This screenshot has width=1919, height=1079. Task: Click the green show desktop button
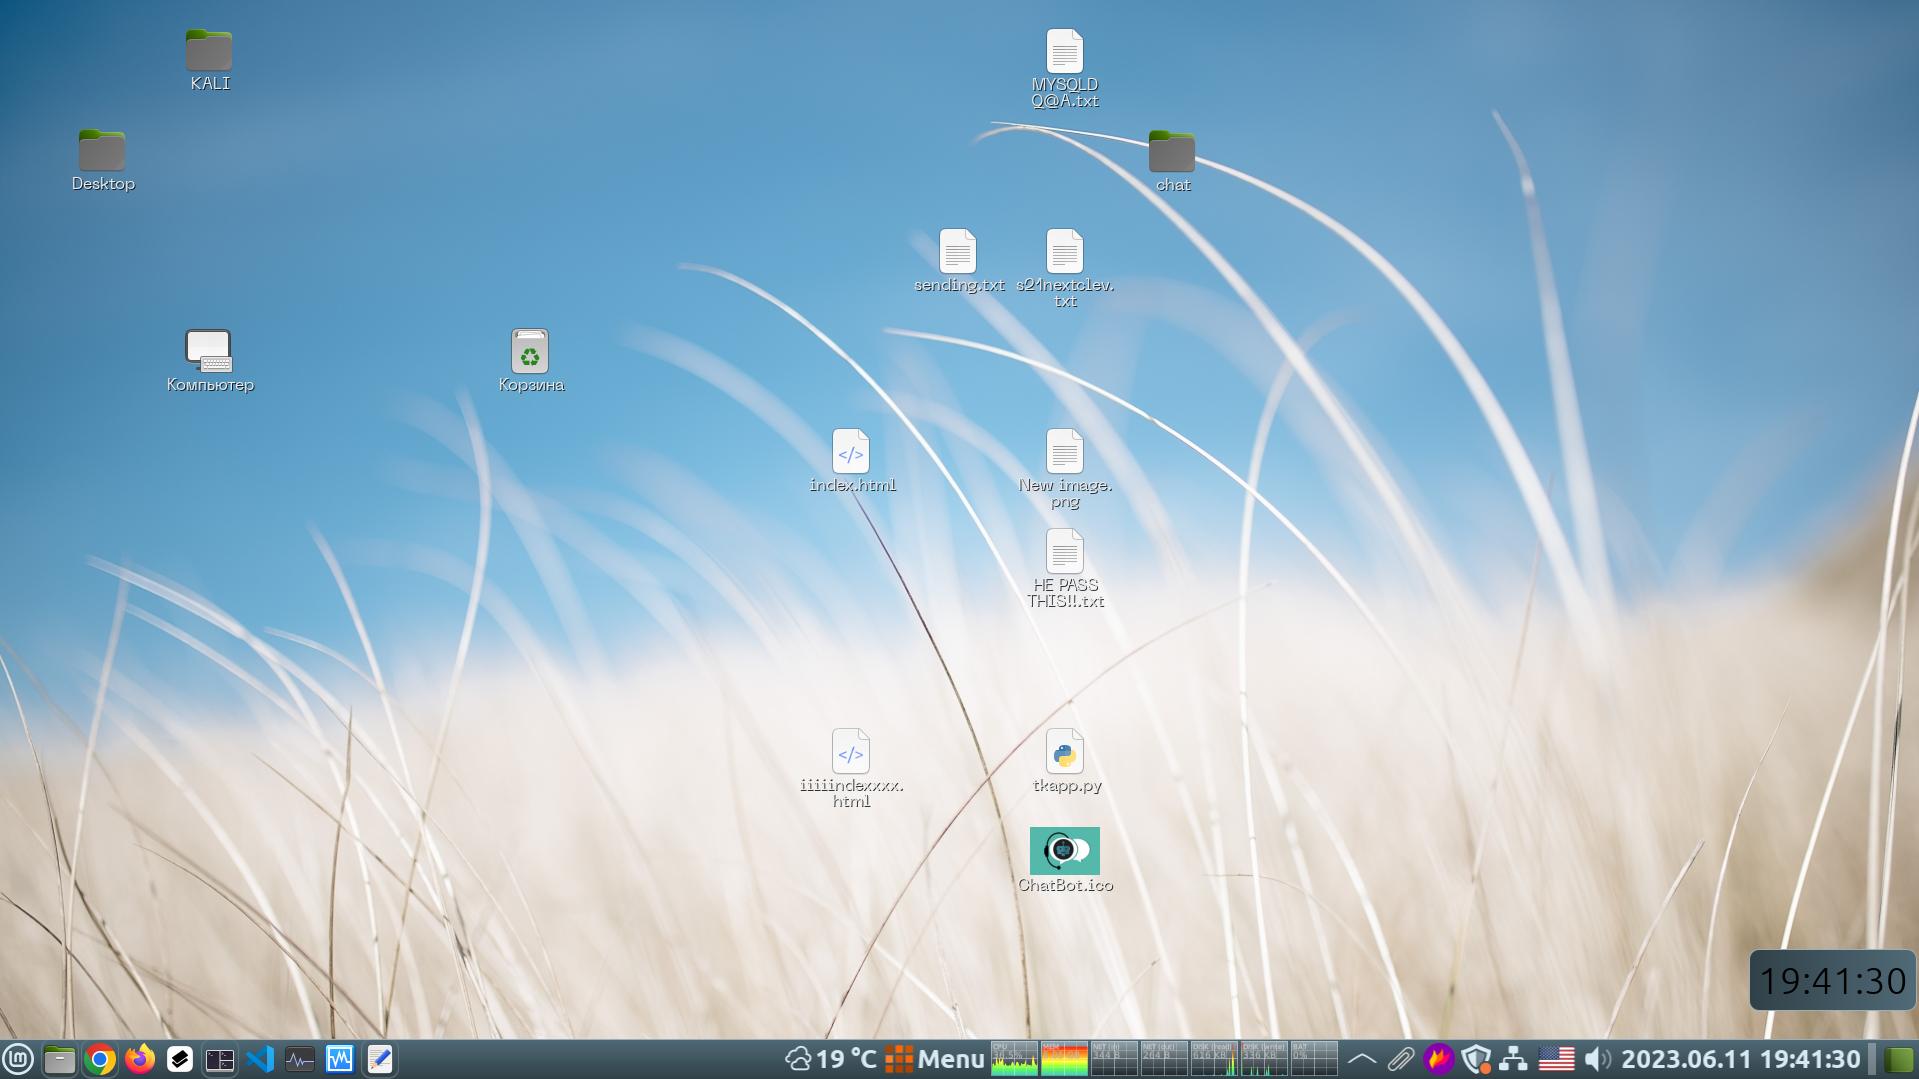(x=1898, y=1059)
